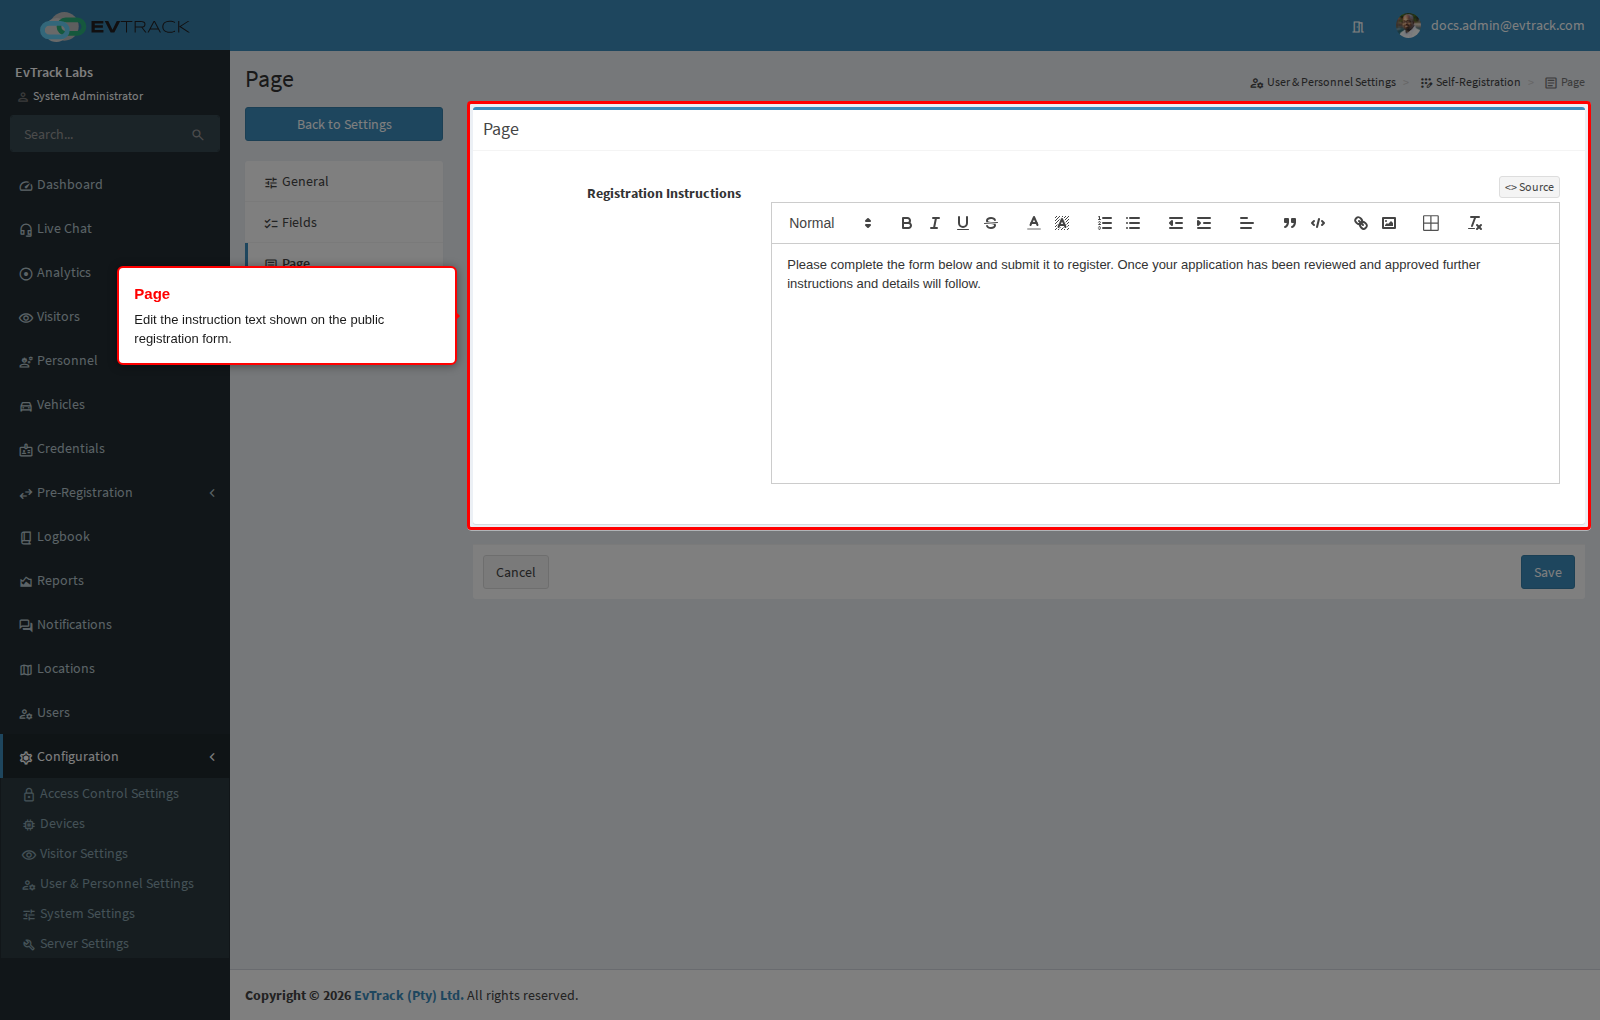The width and height of the screenshot is (1600, 1020).
Task: Go to the Logbook section
Action: (115, 537)
